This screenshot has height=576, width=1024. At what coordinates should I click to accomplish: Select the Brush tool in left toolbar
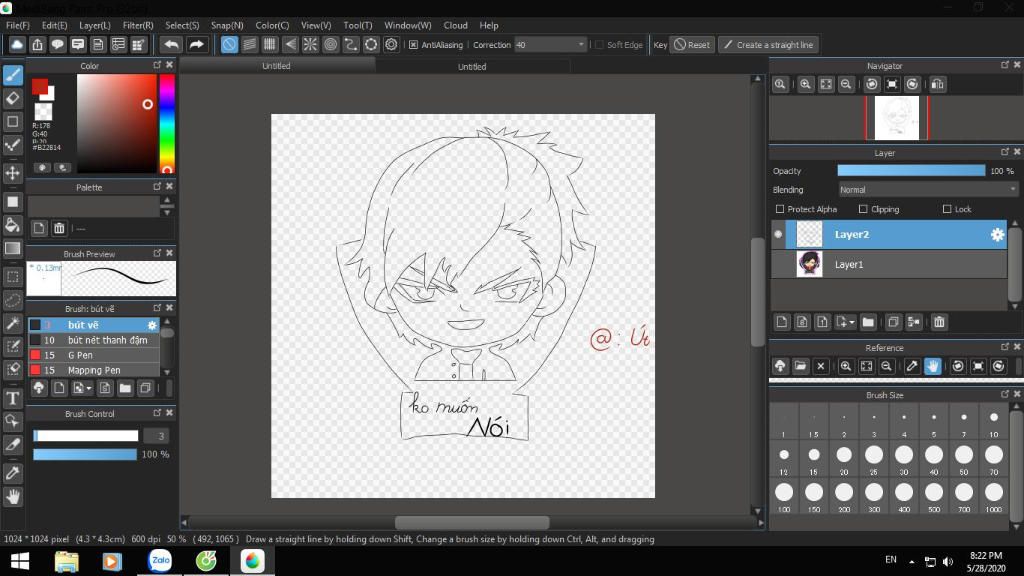[13, 75]
